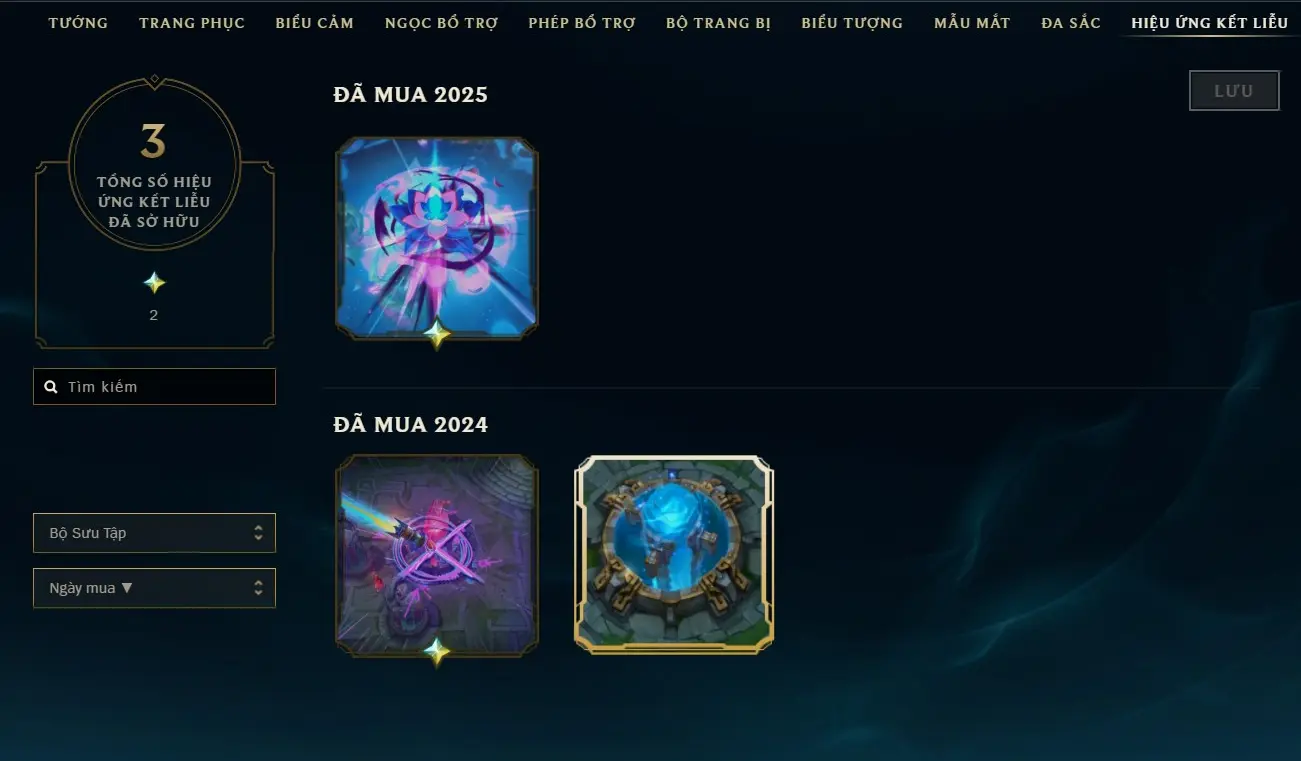
Task: Open the Bộ Sưu Tập dropdown
Action: tap(154, 533)
